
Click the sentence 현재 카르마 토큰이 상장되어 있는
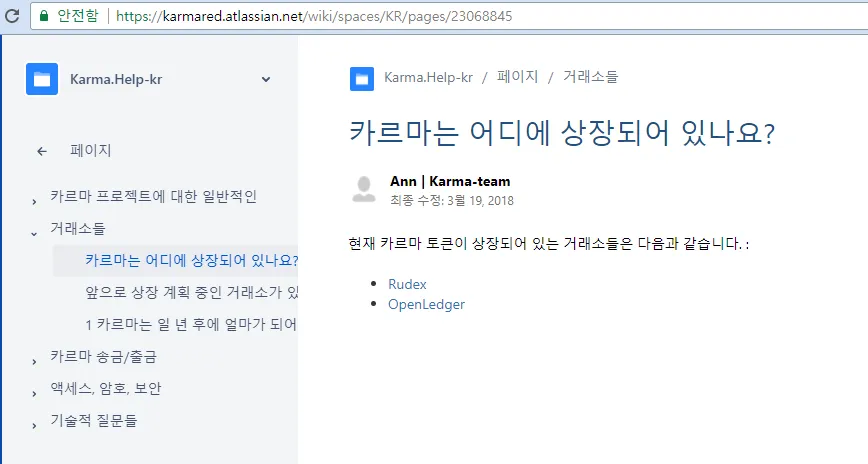point(453,244)
